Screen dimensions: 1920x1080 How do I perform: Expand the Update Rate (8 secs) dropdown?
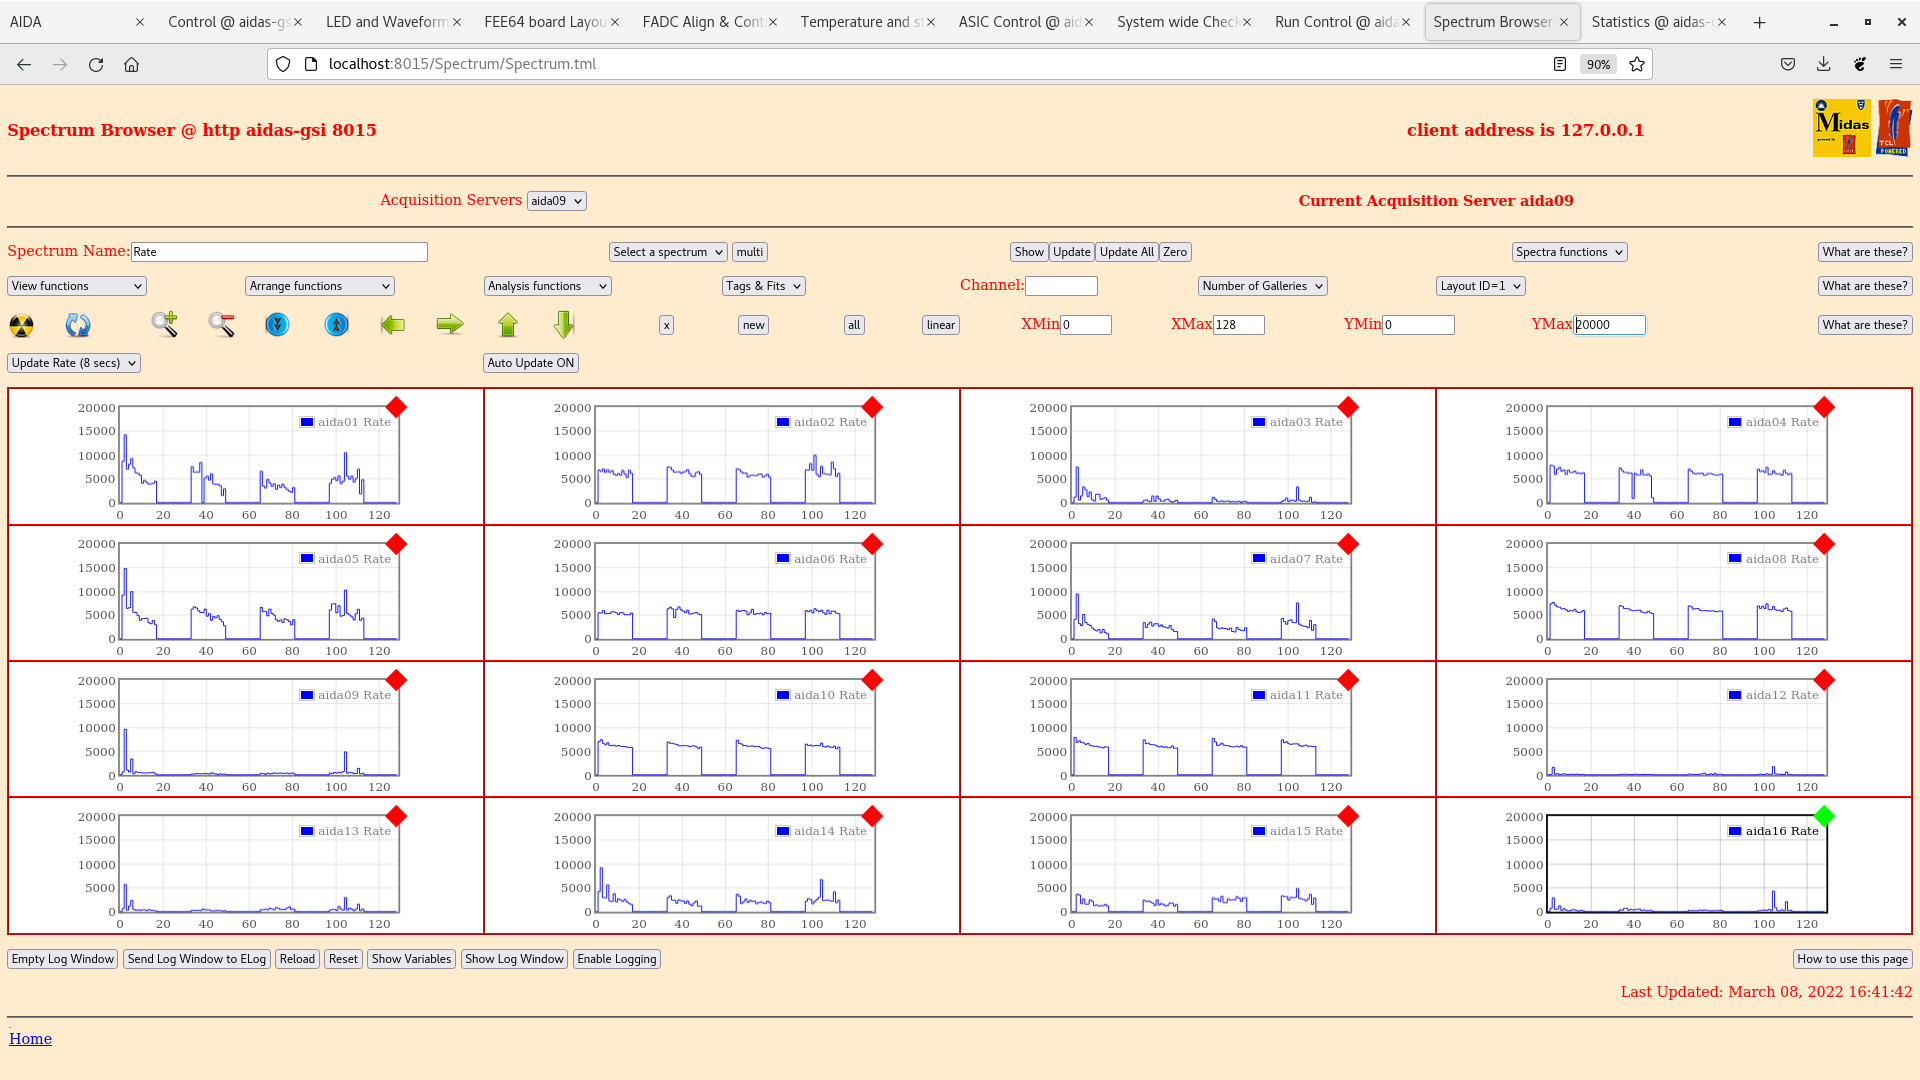click(x=74, y=363)
